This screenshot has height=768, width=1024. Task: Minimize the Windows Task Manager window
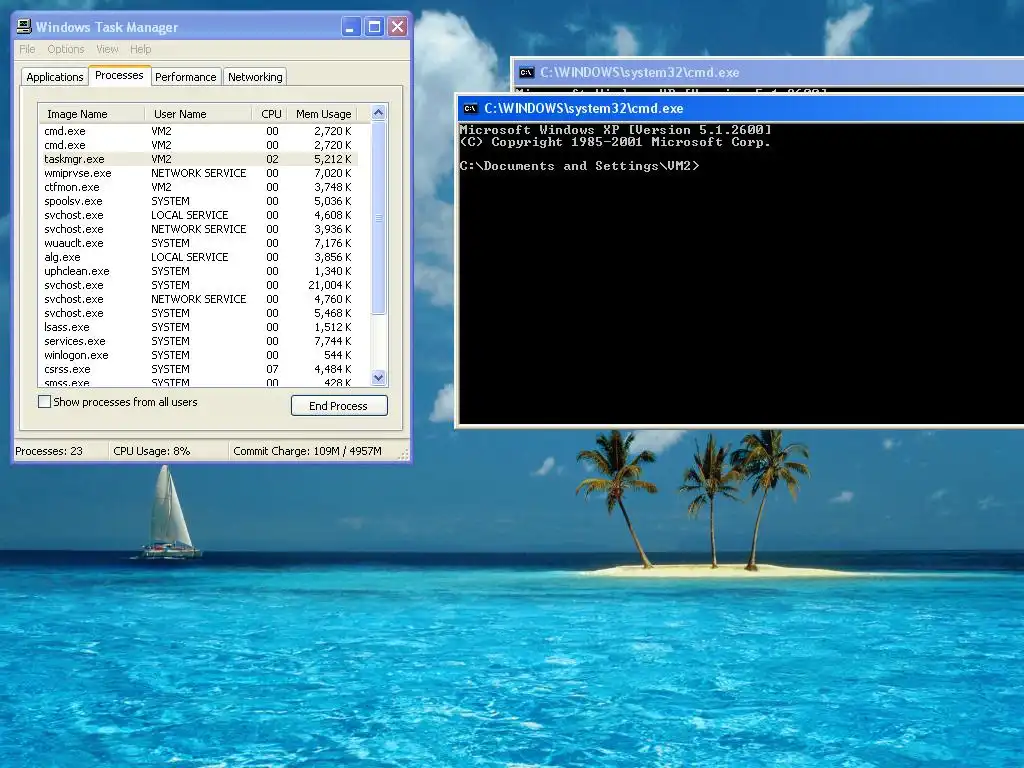pos(351,27)
